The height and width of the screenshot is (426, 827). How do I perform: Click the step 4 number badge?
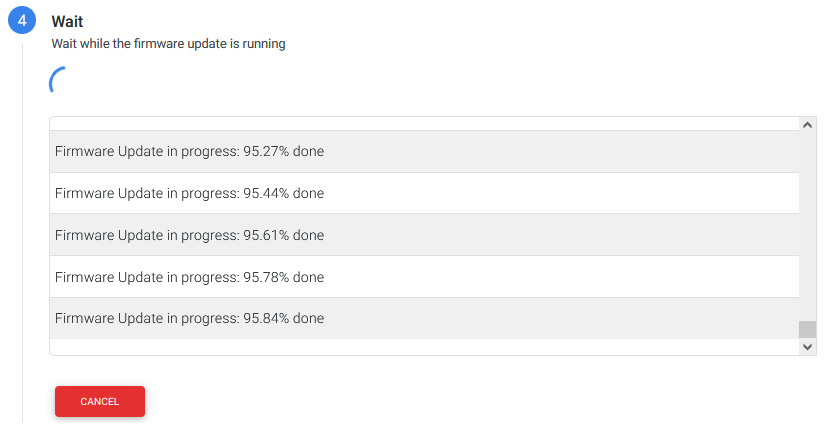click(22, 22)
